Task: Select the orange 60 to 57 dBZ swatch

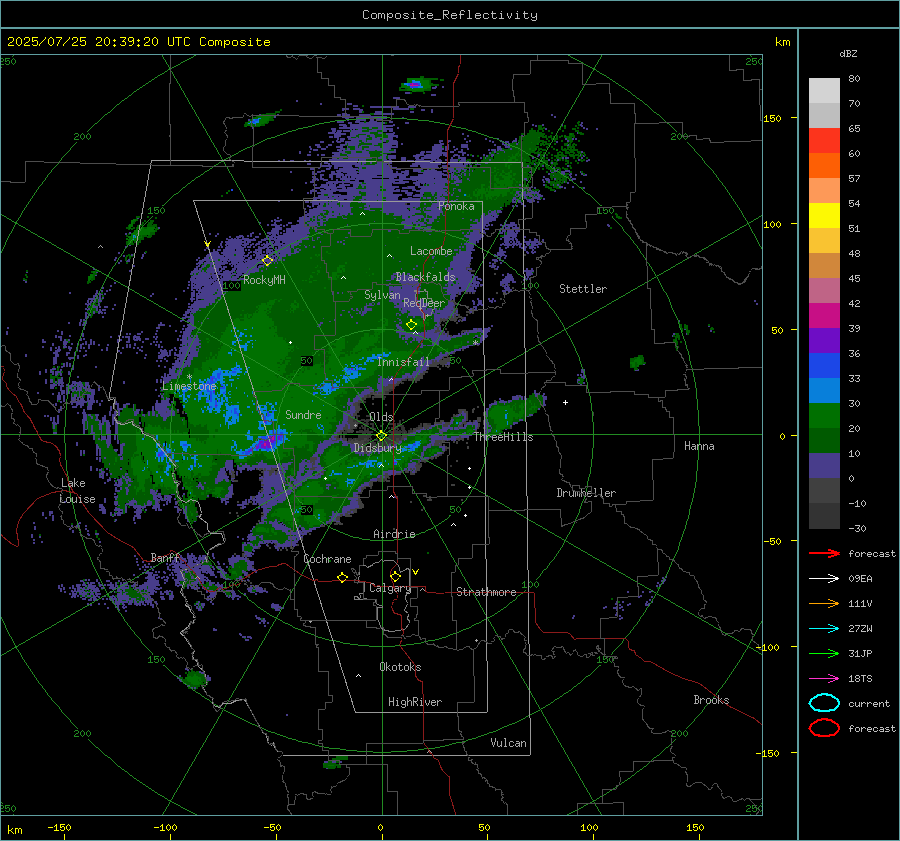Action: point(824,166)
